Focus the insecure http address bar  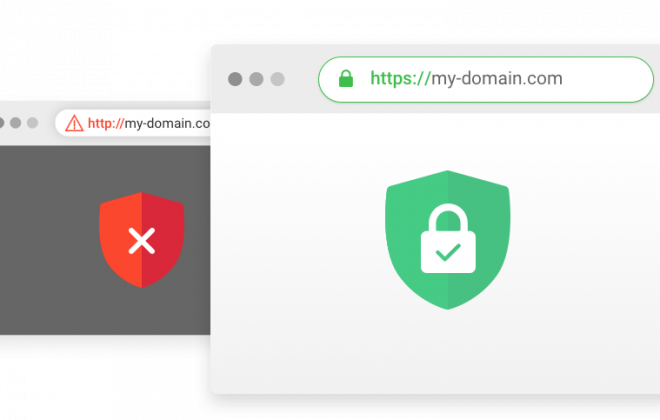click(133, 123)
